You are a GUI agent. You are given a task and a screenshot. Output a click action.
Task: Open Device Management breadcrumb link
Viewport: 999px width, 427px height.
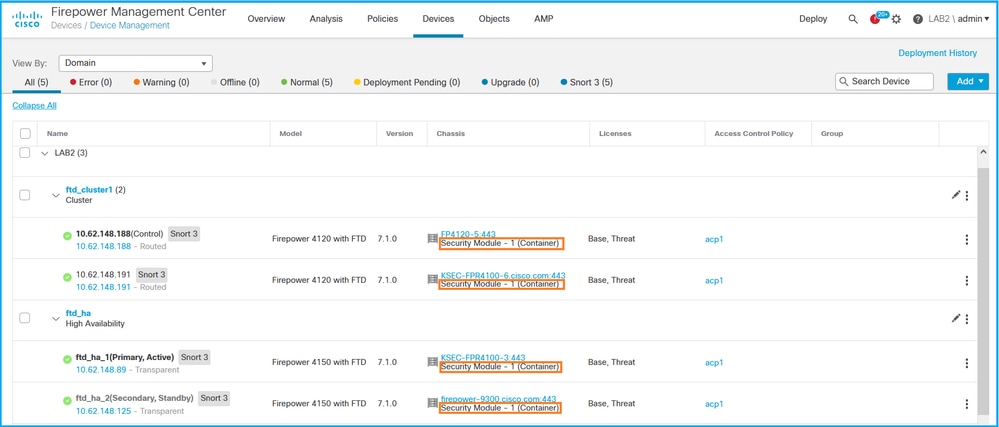tap(129, 25)
